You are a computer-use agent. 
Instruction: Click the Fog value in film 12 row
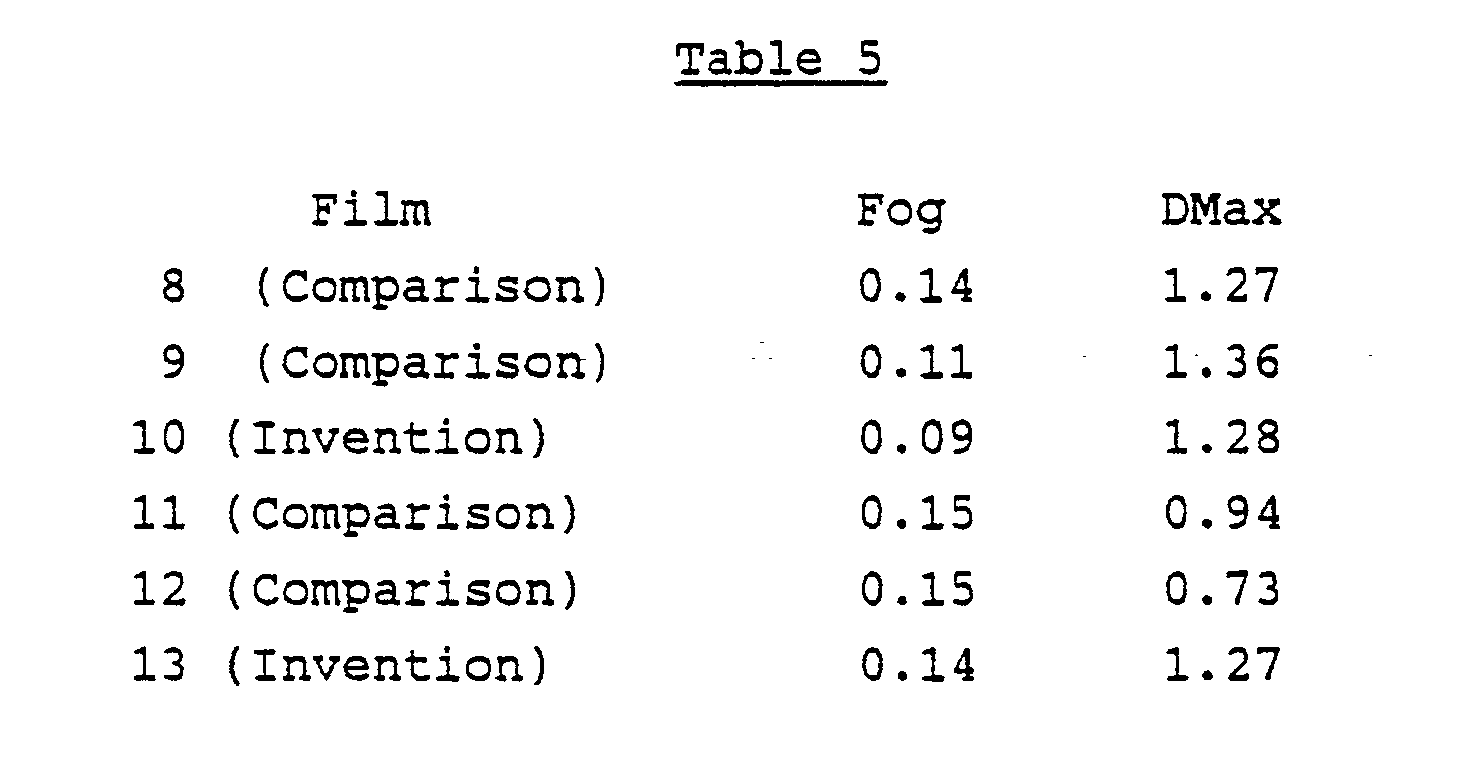tap(916, 590)
